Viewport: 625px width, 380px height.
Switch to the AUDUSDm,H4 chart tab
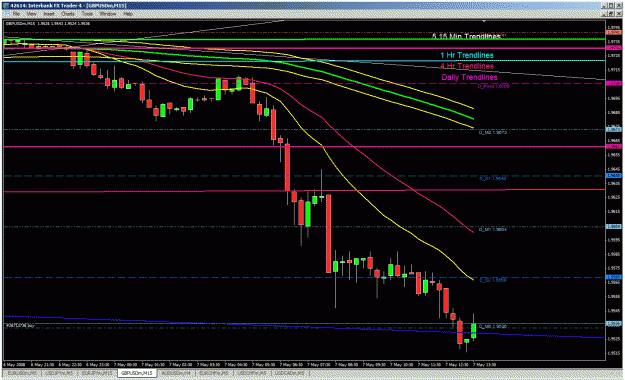176,373
